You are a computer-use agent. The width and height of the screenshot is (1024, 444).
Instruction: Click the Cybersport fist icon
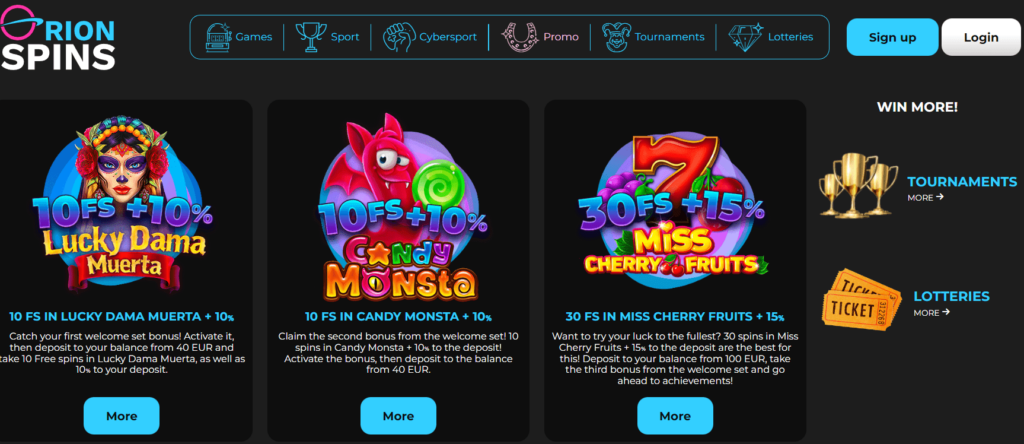[x=398, y=37]
